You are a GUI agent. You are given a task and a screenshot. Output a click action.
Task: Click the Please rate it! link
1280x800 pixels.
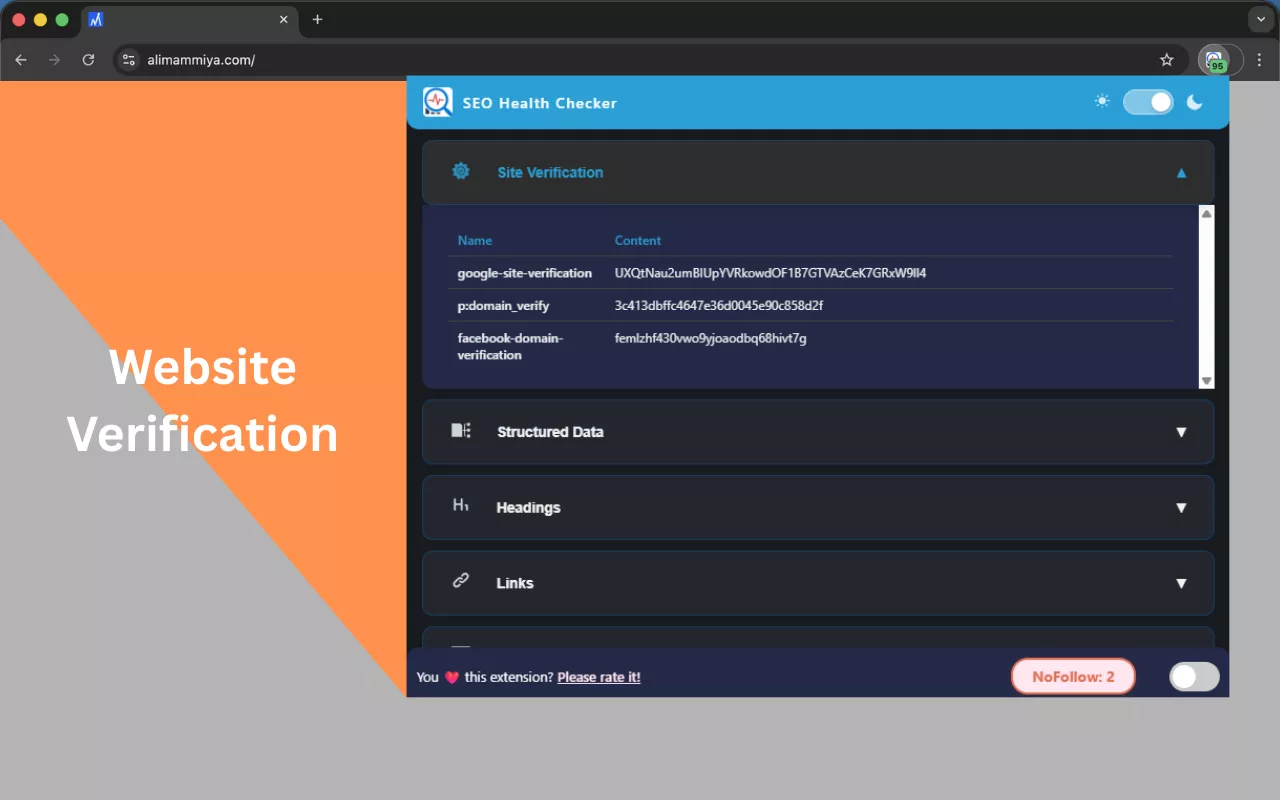tap(598, 677)
